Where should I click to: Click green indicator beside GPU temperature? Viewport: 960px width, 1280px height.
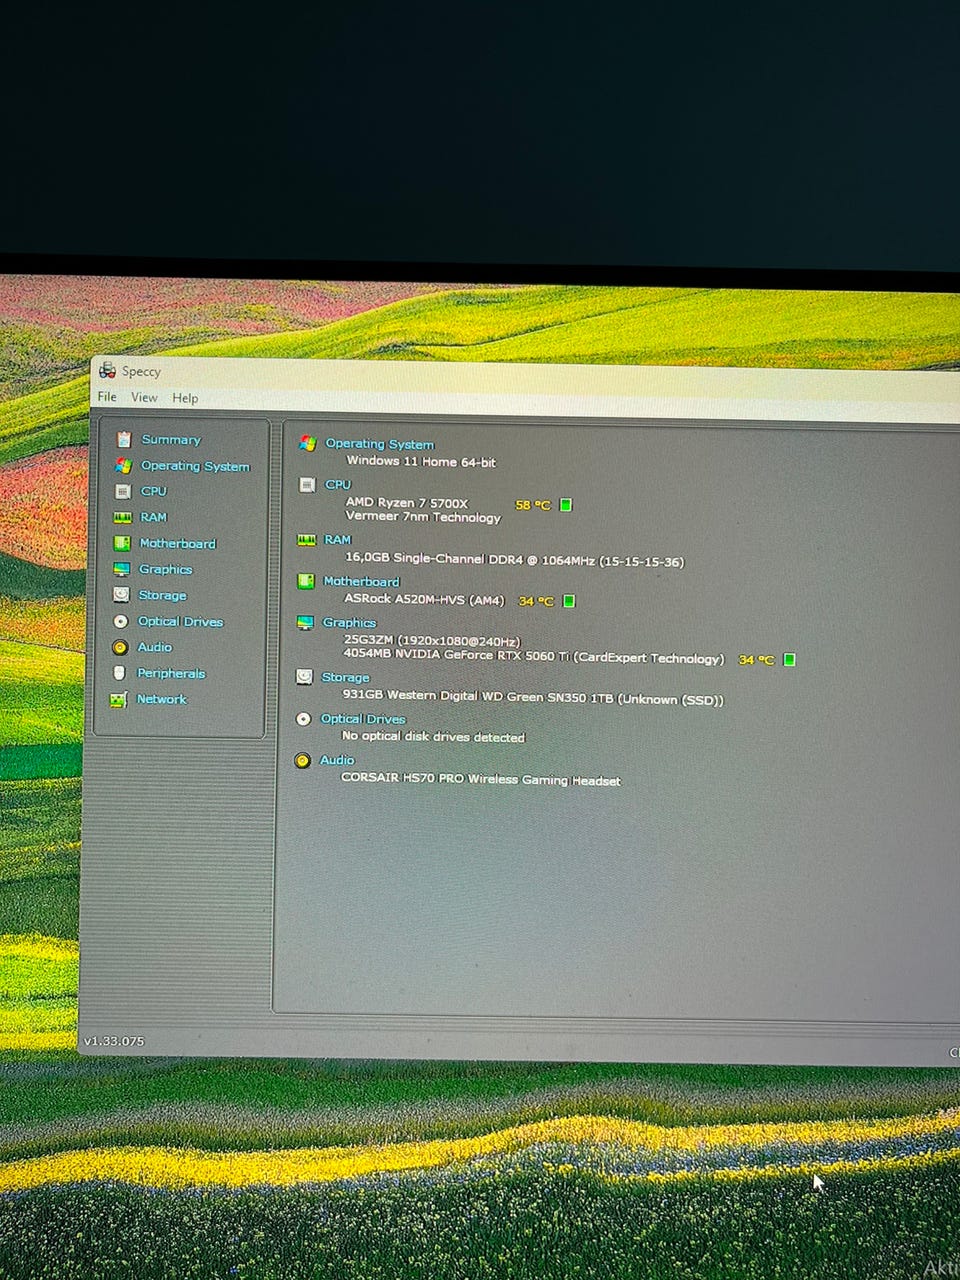pyautogui.click(x=789, y=659)
